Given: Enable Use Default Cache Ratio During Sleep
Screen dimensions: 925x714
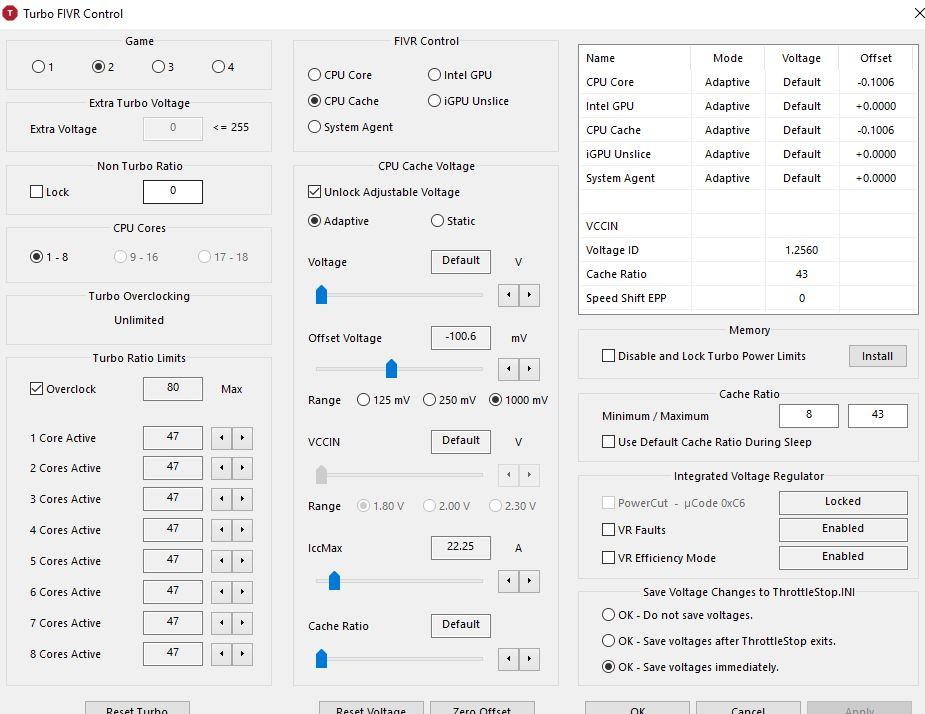Looking at the screenshot, I should 608,441.
